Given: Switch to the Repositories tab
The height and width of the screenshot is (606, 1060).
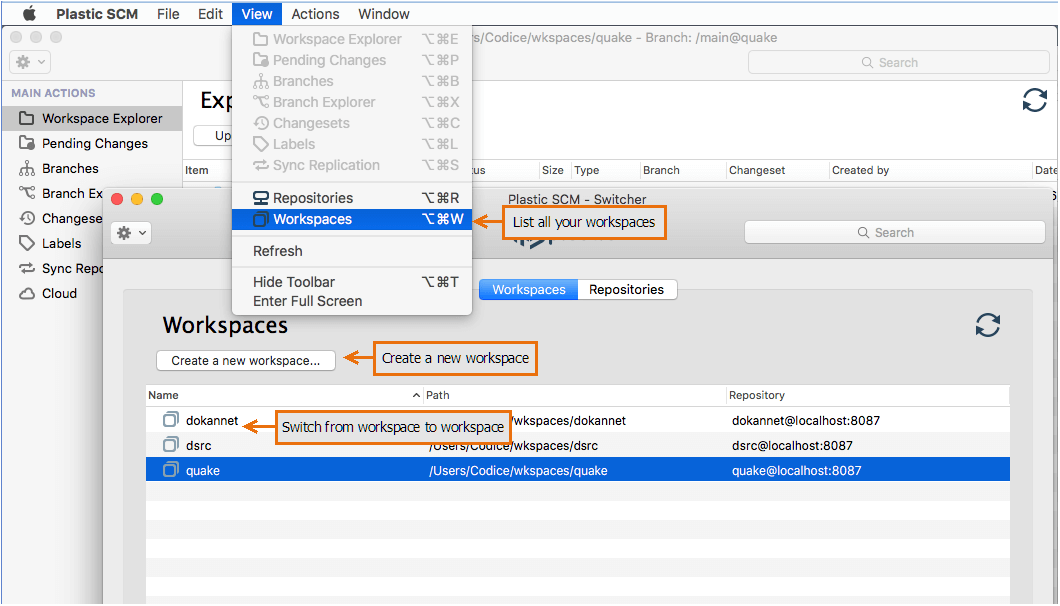Looking at the screenshot, I should point(627,289).
